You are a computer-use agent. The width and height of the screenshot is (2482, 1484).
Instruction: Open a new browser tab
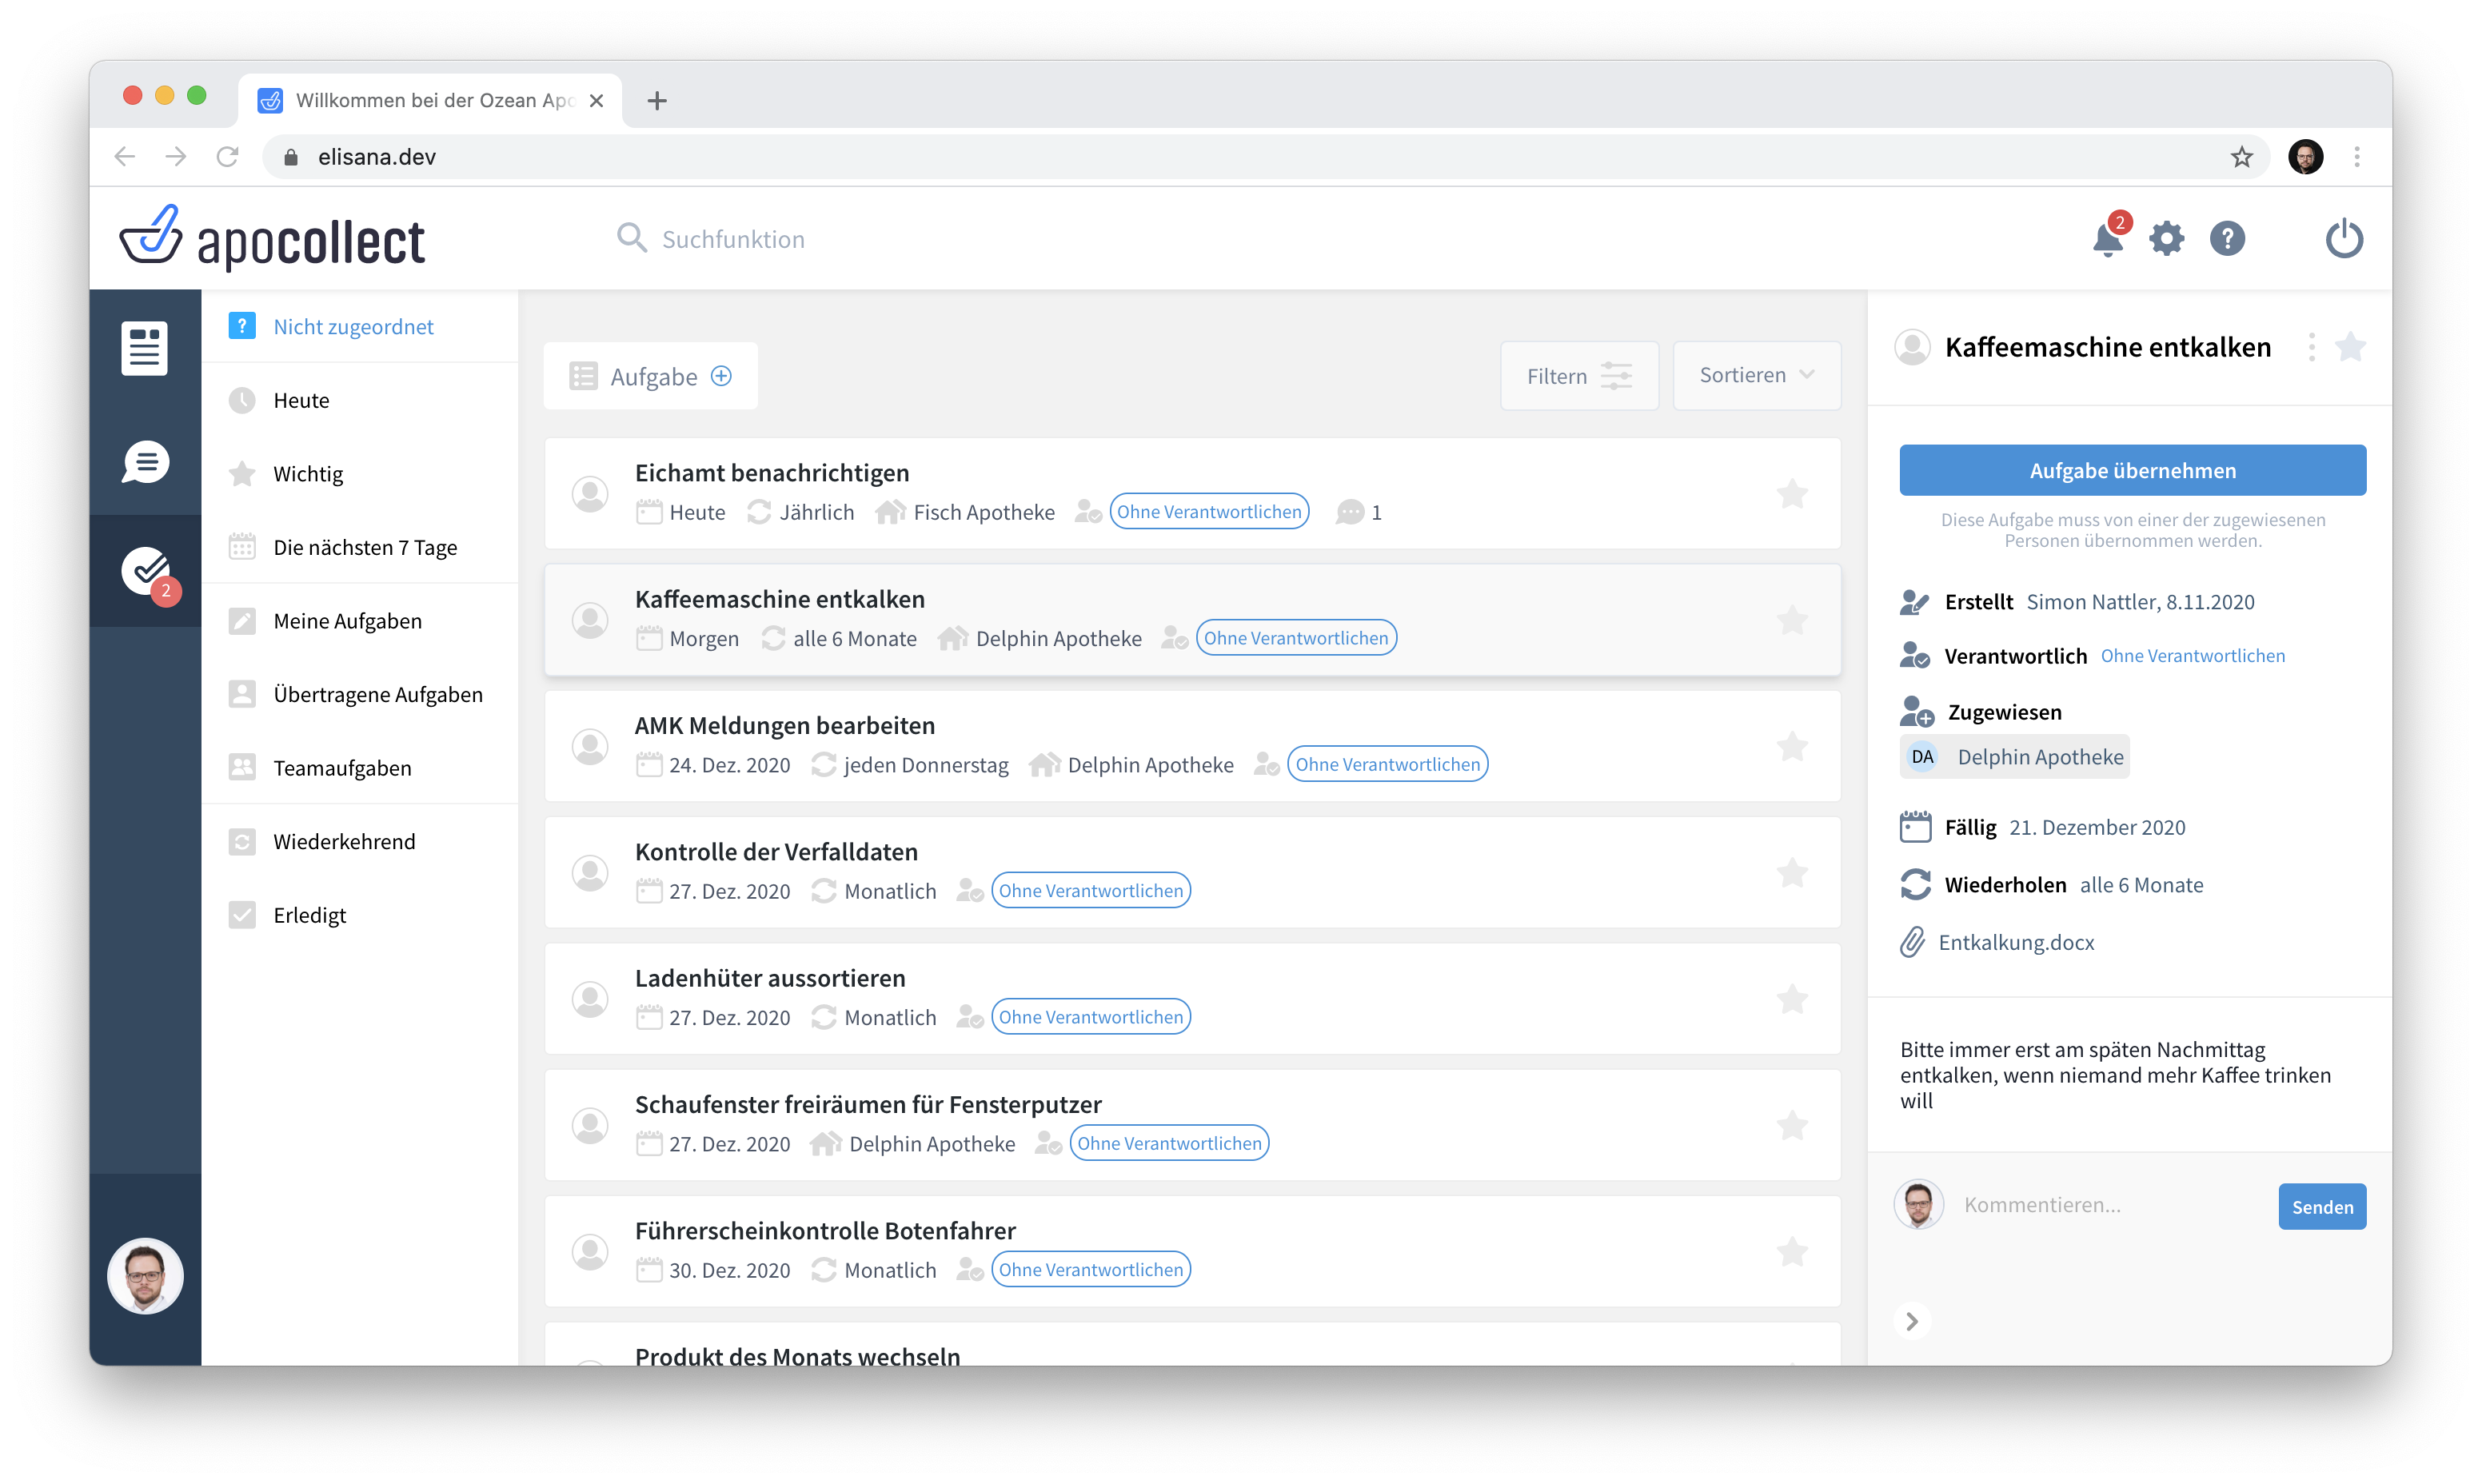pos(656,100)
